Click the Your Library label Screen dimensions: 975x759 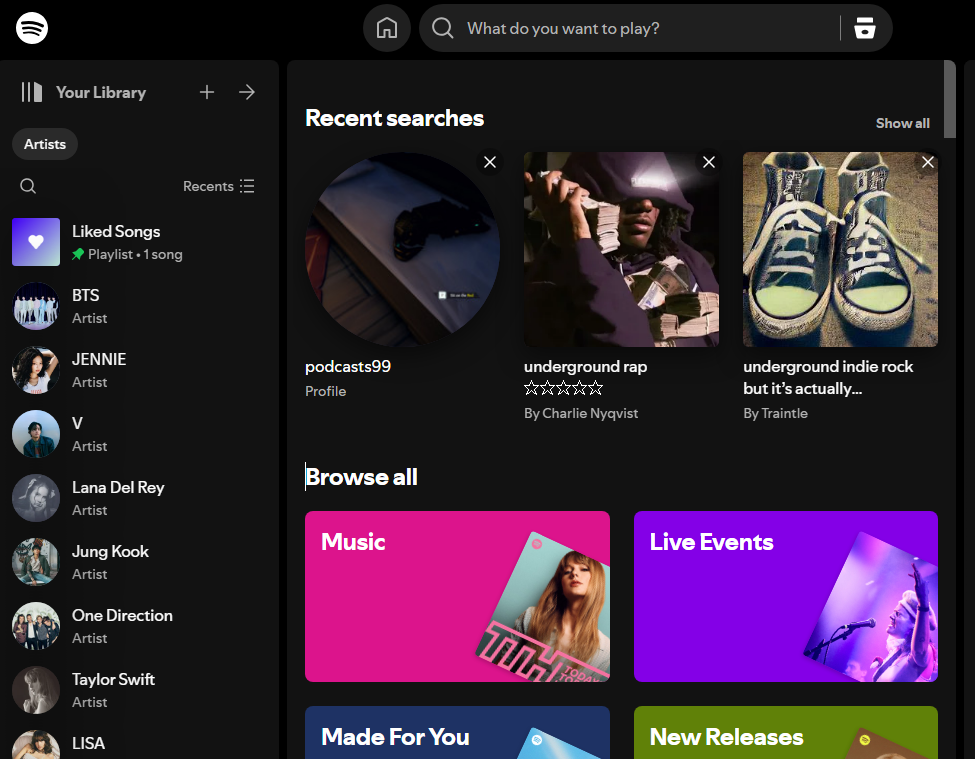point(101,92)
